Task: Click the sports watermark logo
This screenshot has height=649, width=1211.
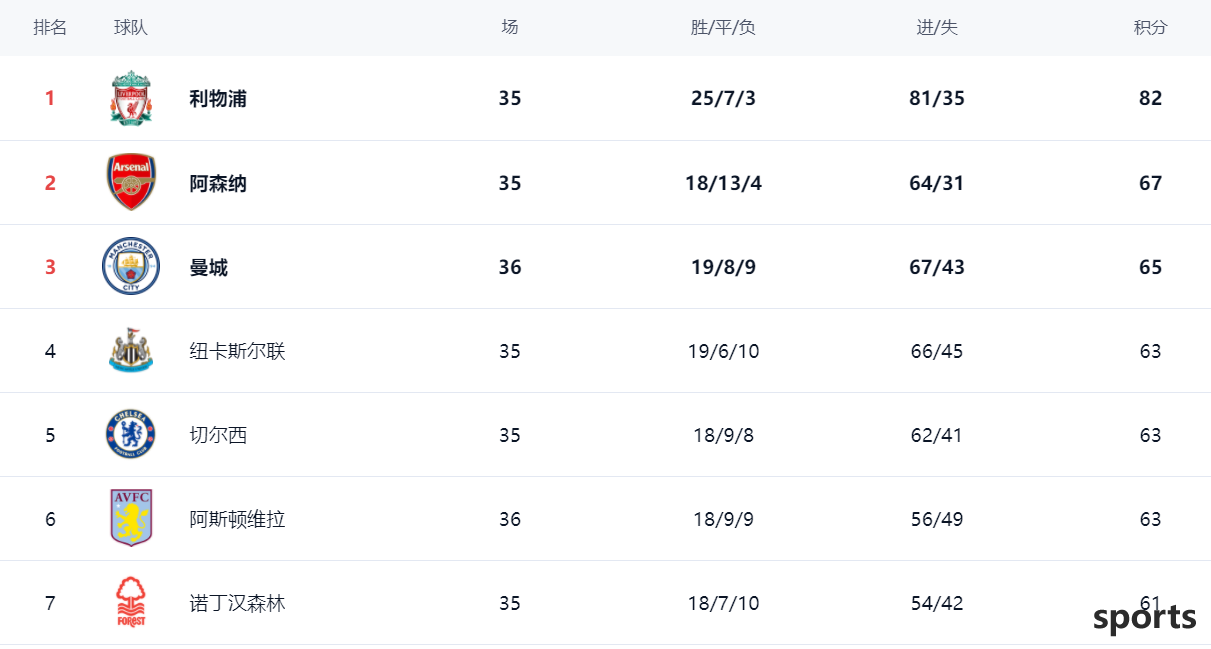Action: [x=1144, y=618]
